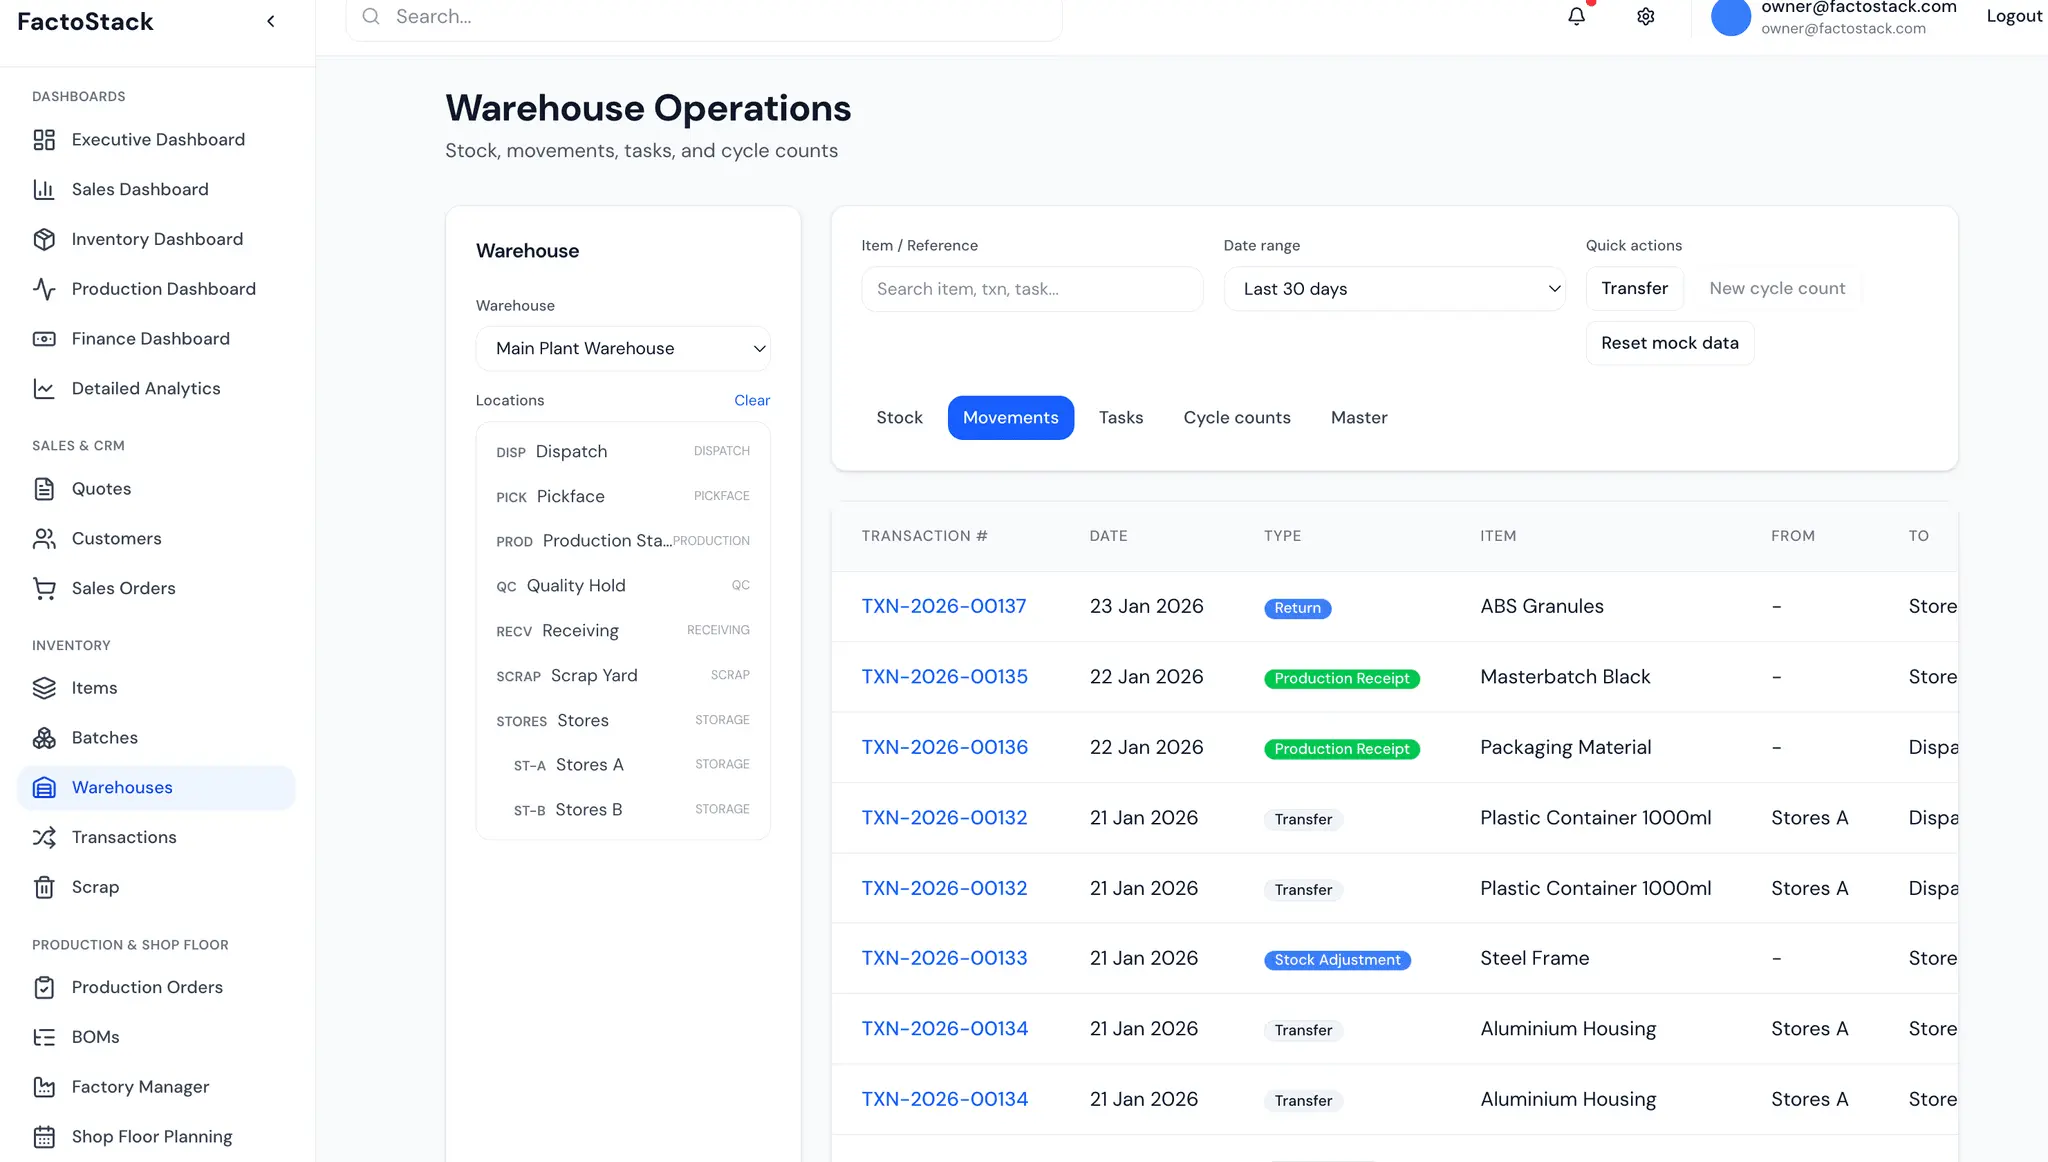Image resolution: width=2048 pixels, height=1162 pixels.
Task: Select the Receiving location
Action: [623, 631]
